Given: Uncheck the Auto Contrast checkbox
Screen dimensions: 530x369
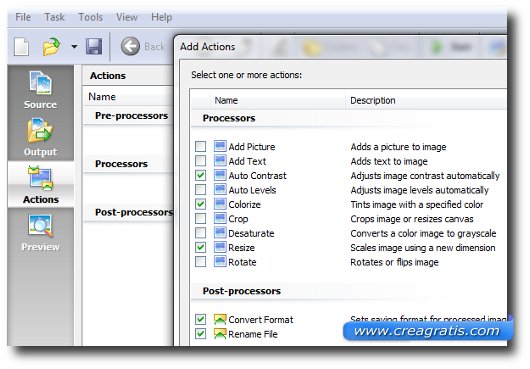Looking at the screenshot, I should click(x=200, y=175).
